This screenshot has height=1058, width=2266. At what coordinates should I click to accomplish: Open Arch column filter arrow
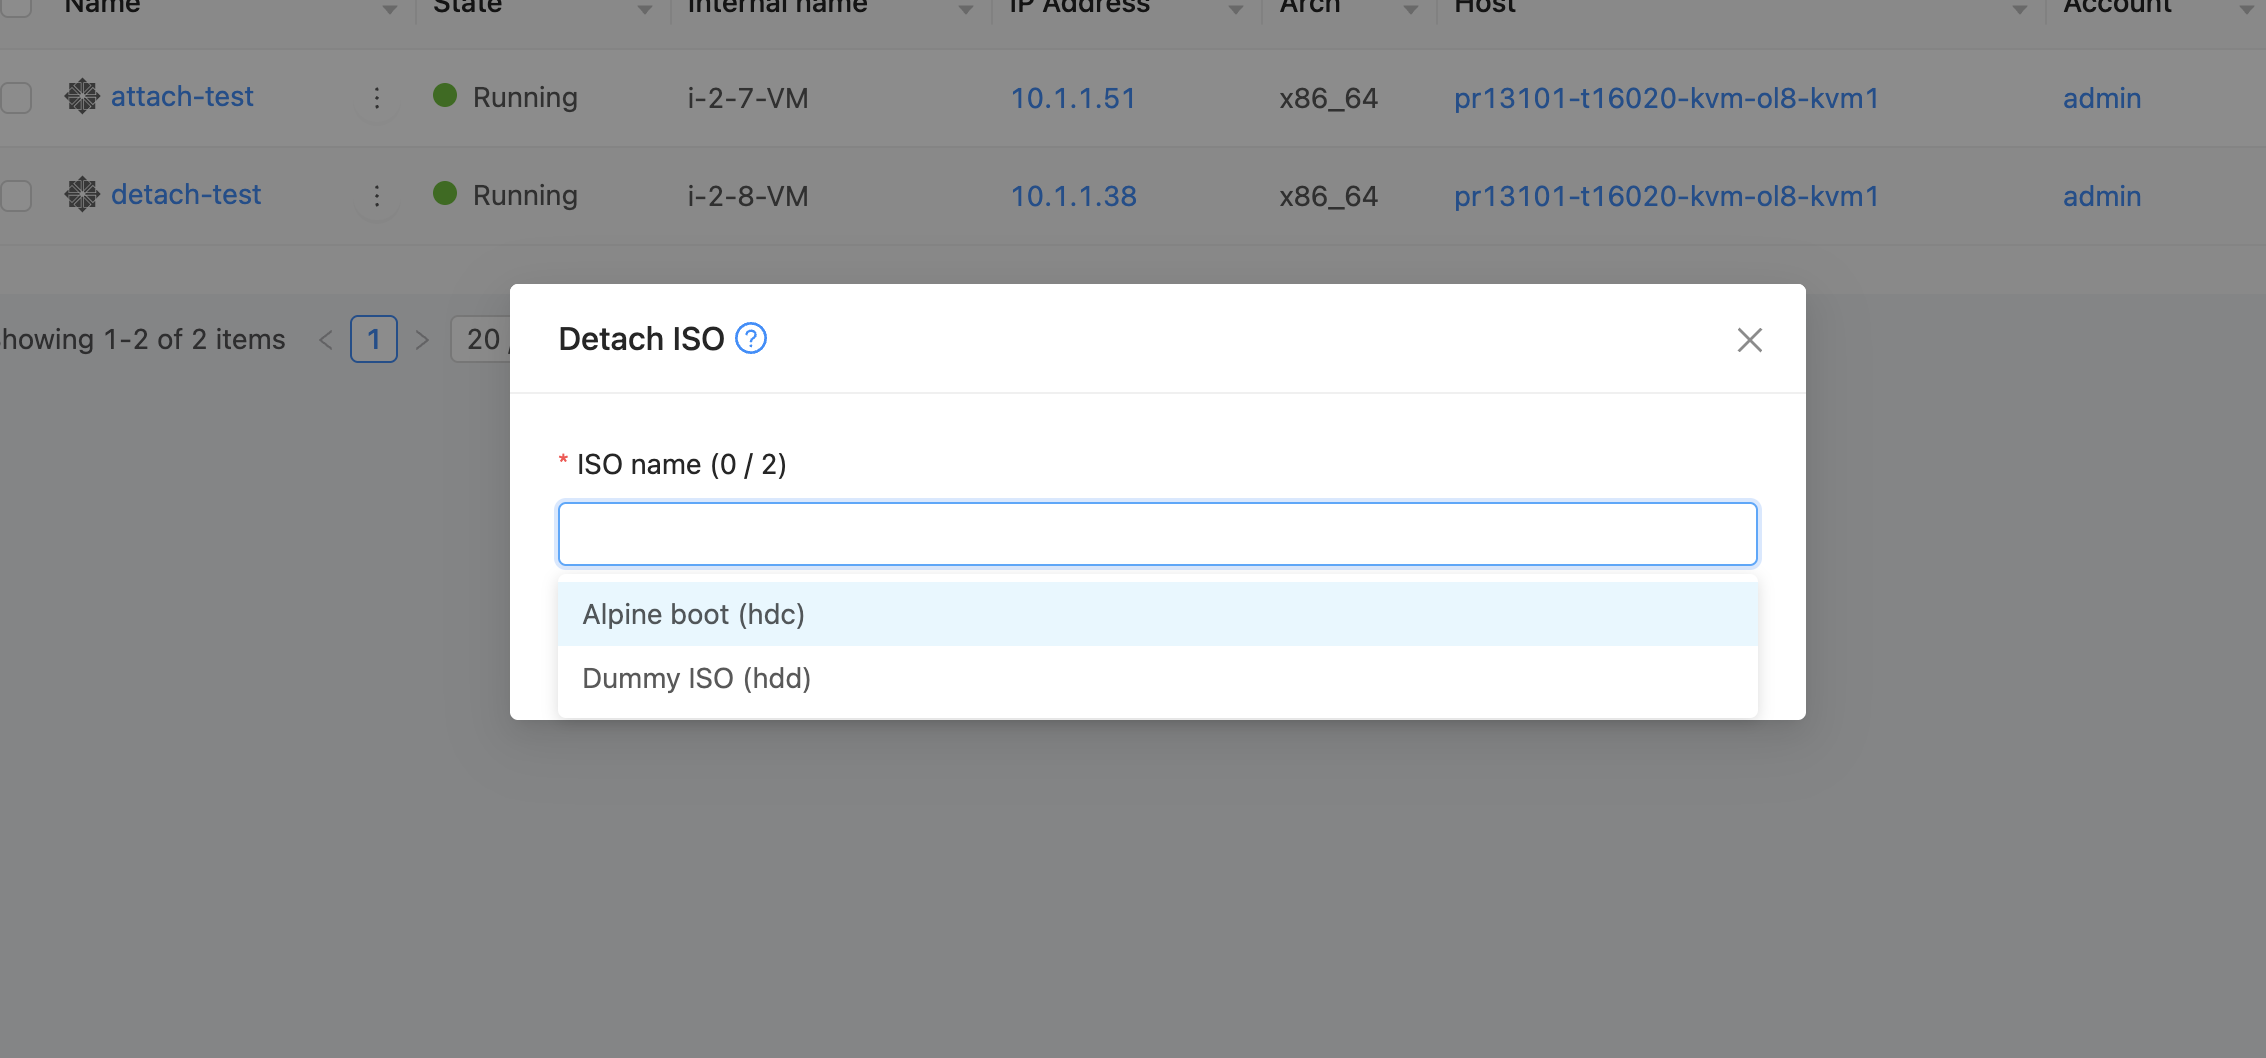(x=1411, y=9)
